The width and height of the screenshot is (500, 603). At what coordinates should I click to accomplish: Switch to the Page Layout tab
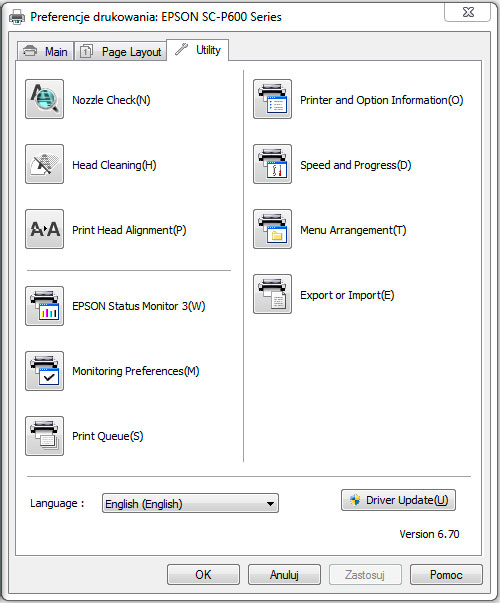pos(120,52)
